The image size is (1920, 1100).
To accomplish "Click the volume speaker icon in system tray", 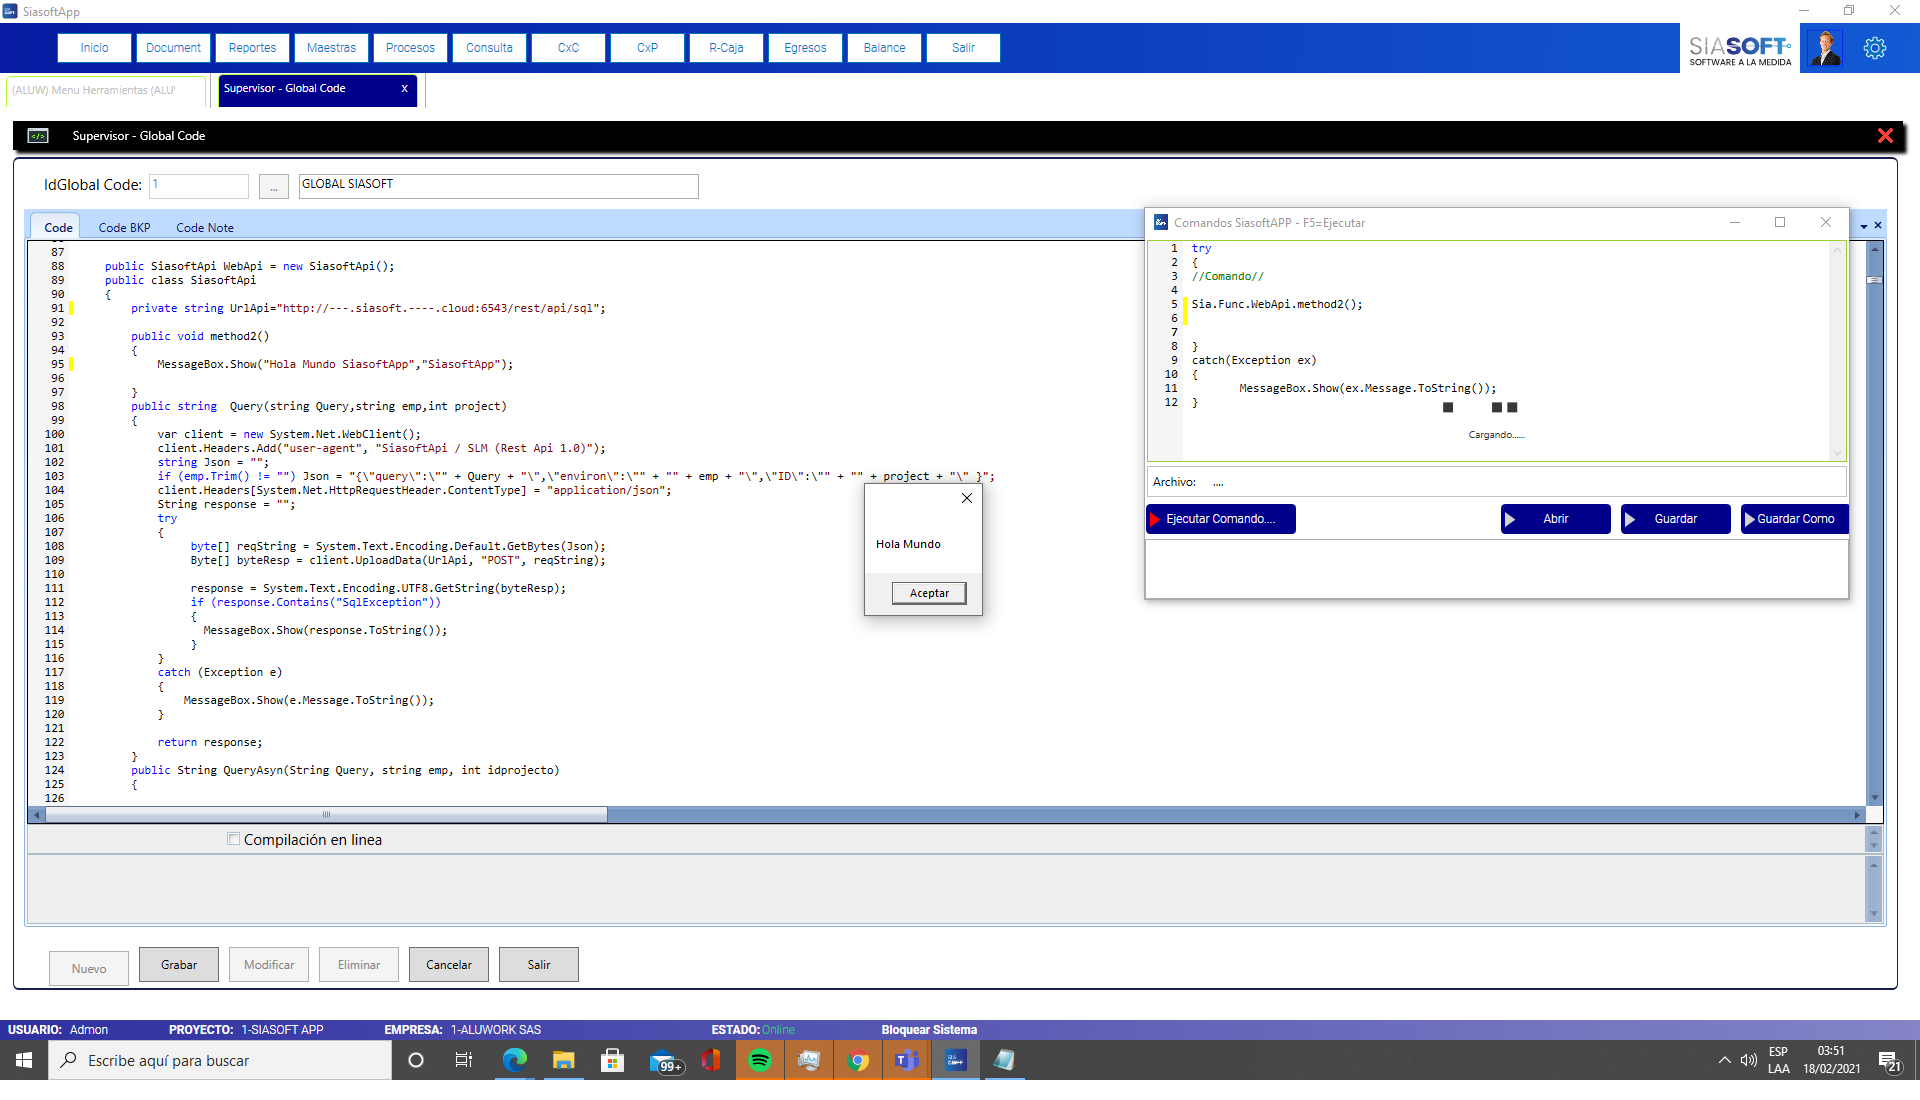I will [x=1748, y=1060].
